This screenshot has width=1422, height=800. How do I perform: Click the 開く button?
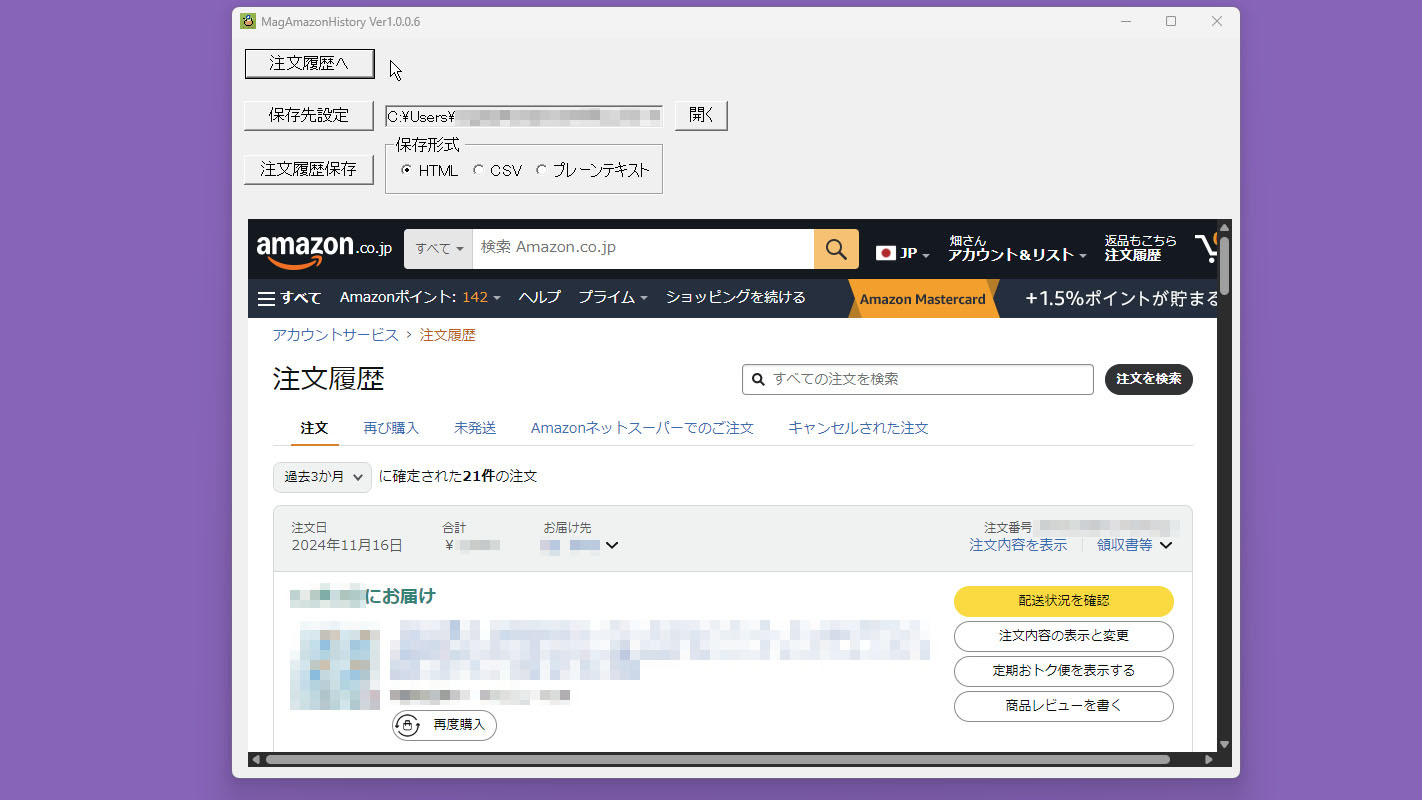(x=701, y=115)
